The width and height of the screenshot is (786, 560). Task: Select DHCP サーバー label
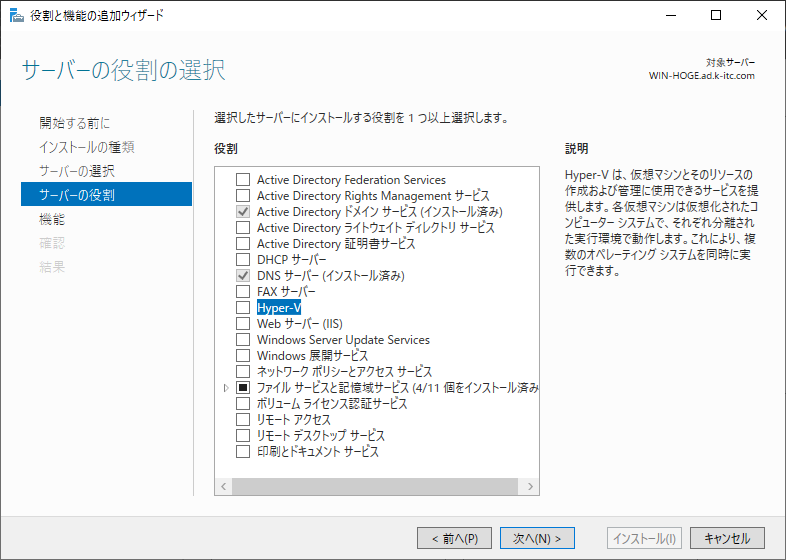[x=291, y=260]
